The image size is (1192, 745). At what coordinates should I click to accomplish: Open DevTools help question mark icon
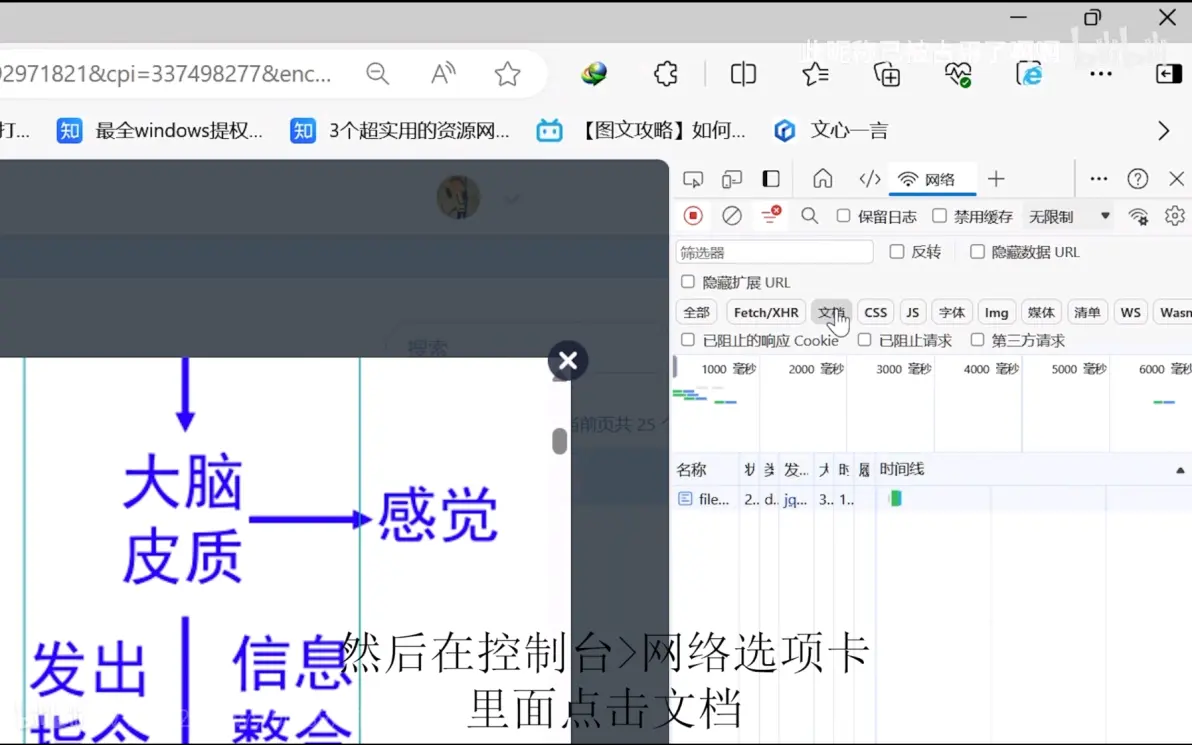click(x=1137, y=179)
